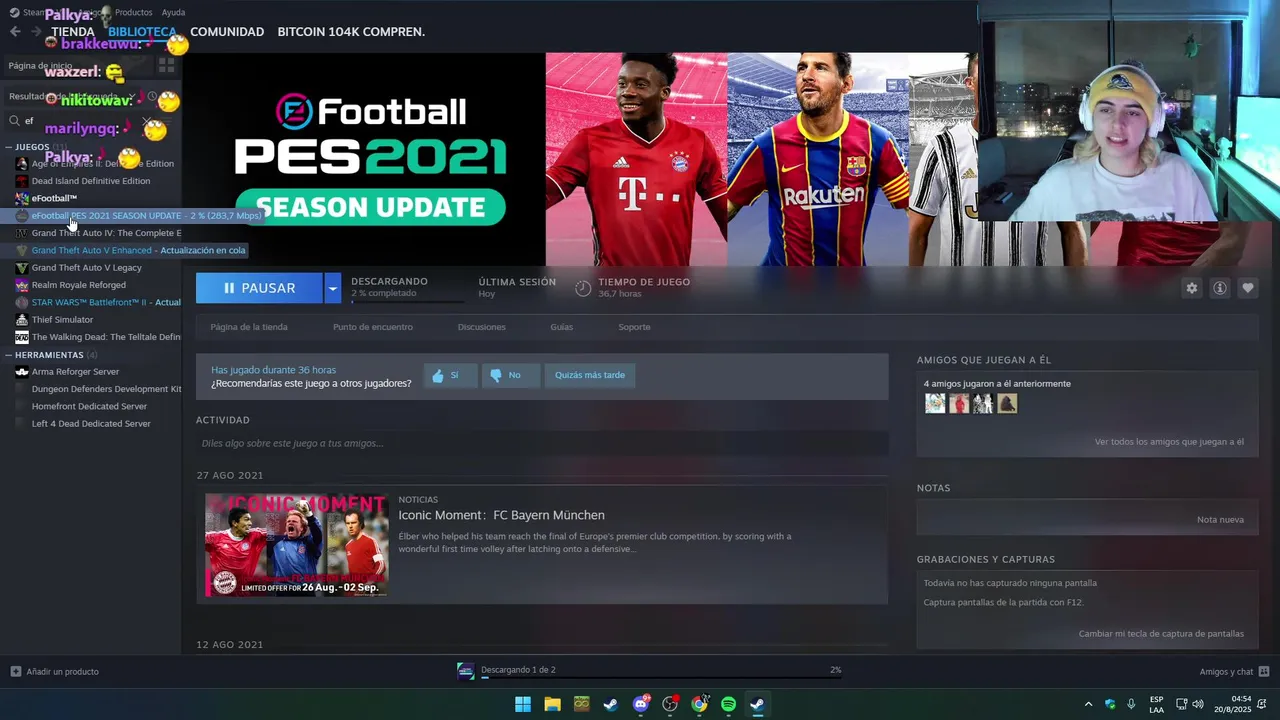
Task: Open Google Chrome from taskbar
Action: (x=699, y=704)
